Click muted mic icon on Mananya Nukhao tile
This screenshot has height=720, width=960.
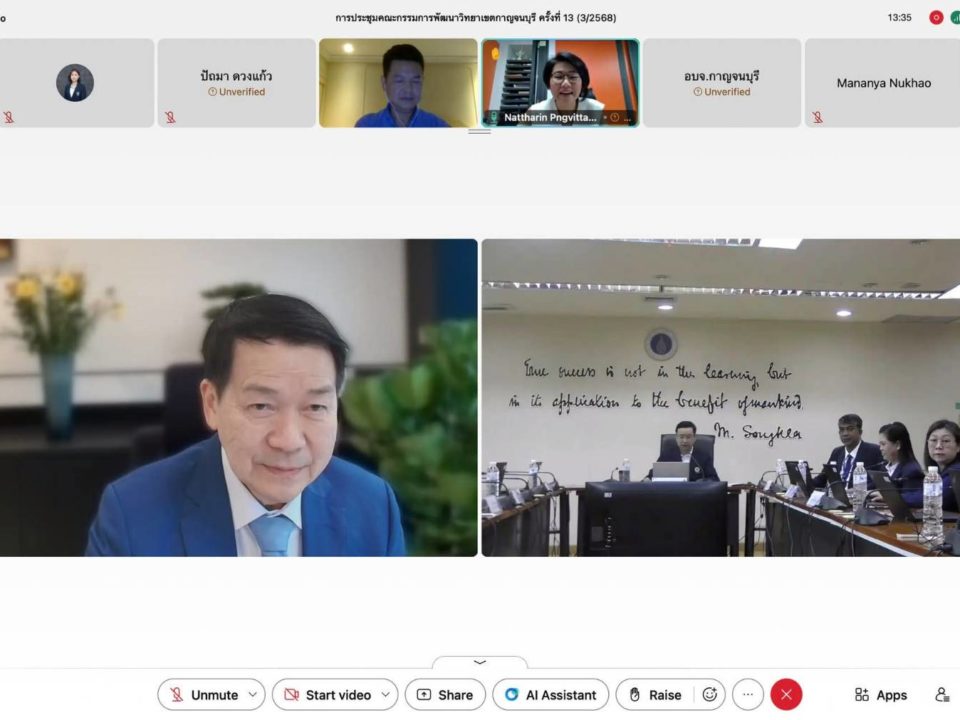click(x=817, y=117)
